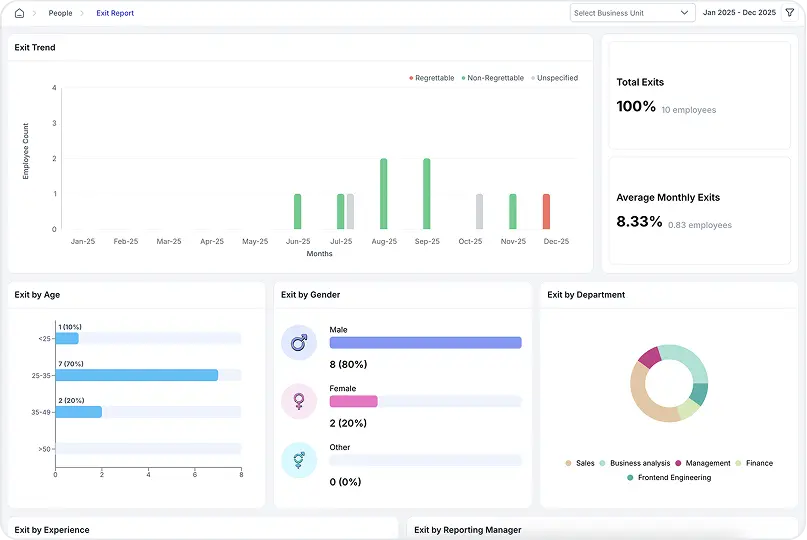This screenshot has height=540, width=807.
Task: Click Exit Report breadcrumb item
Action: coord(115,13)
